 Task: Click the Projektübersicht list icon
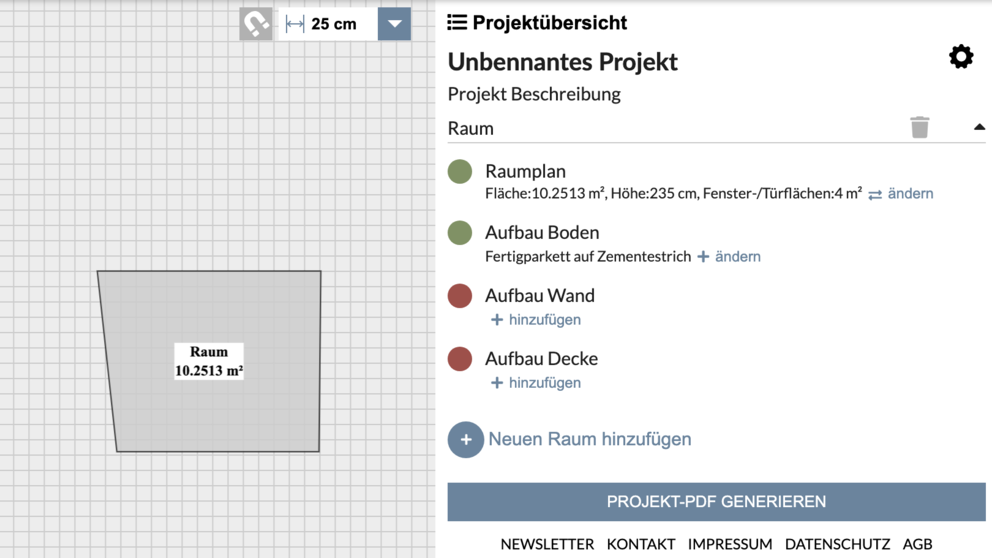(457, 23)
